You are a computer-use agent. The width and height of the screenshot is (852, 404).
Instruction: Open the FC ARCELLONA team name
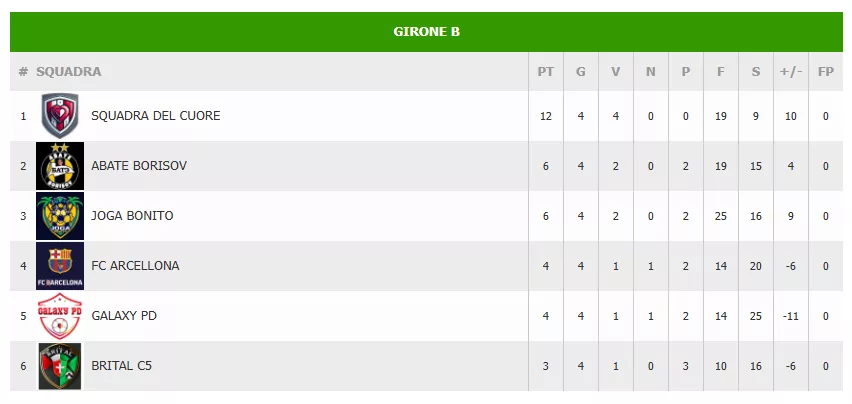[x=135, y=266]
